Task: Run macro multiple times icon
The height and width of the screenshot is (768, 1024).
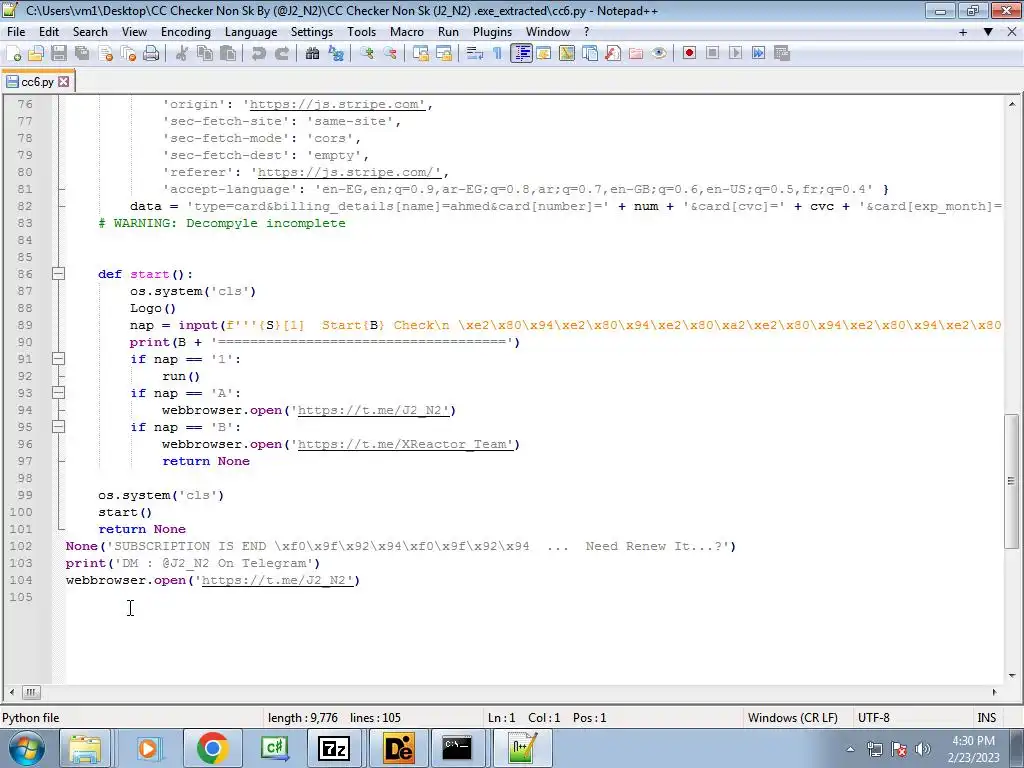Action: point(758,54)
